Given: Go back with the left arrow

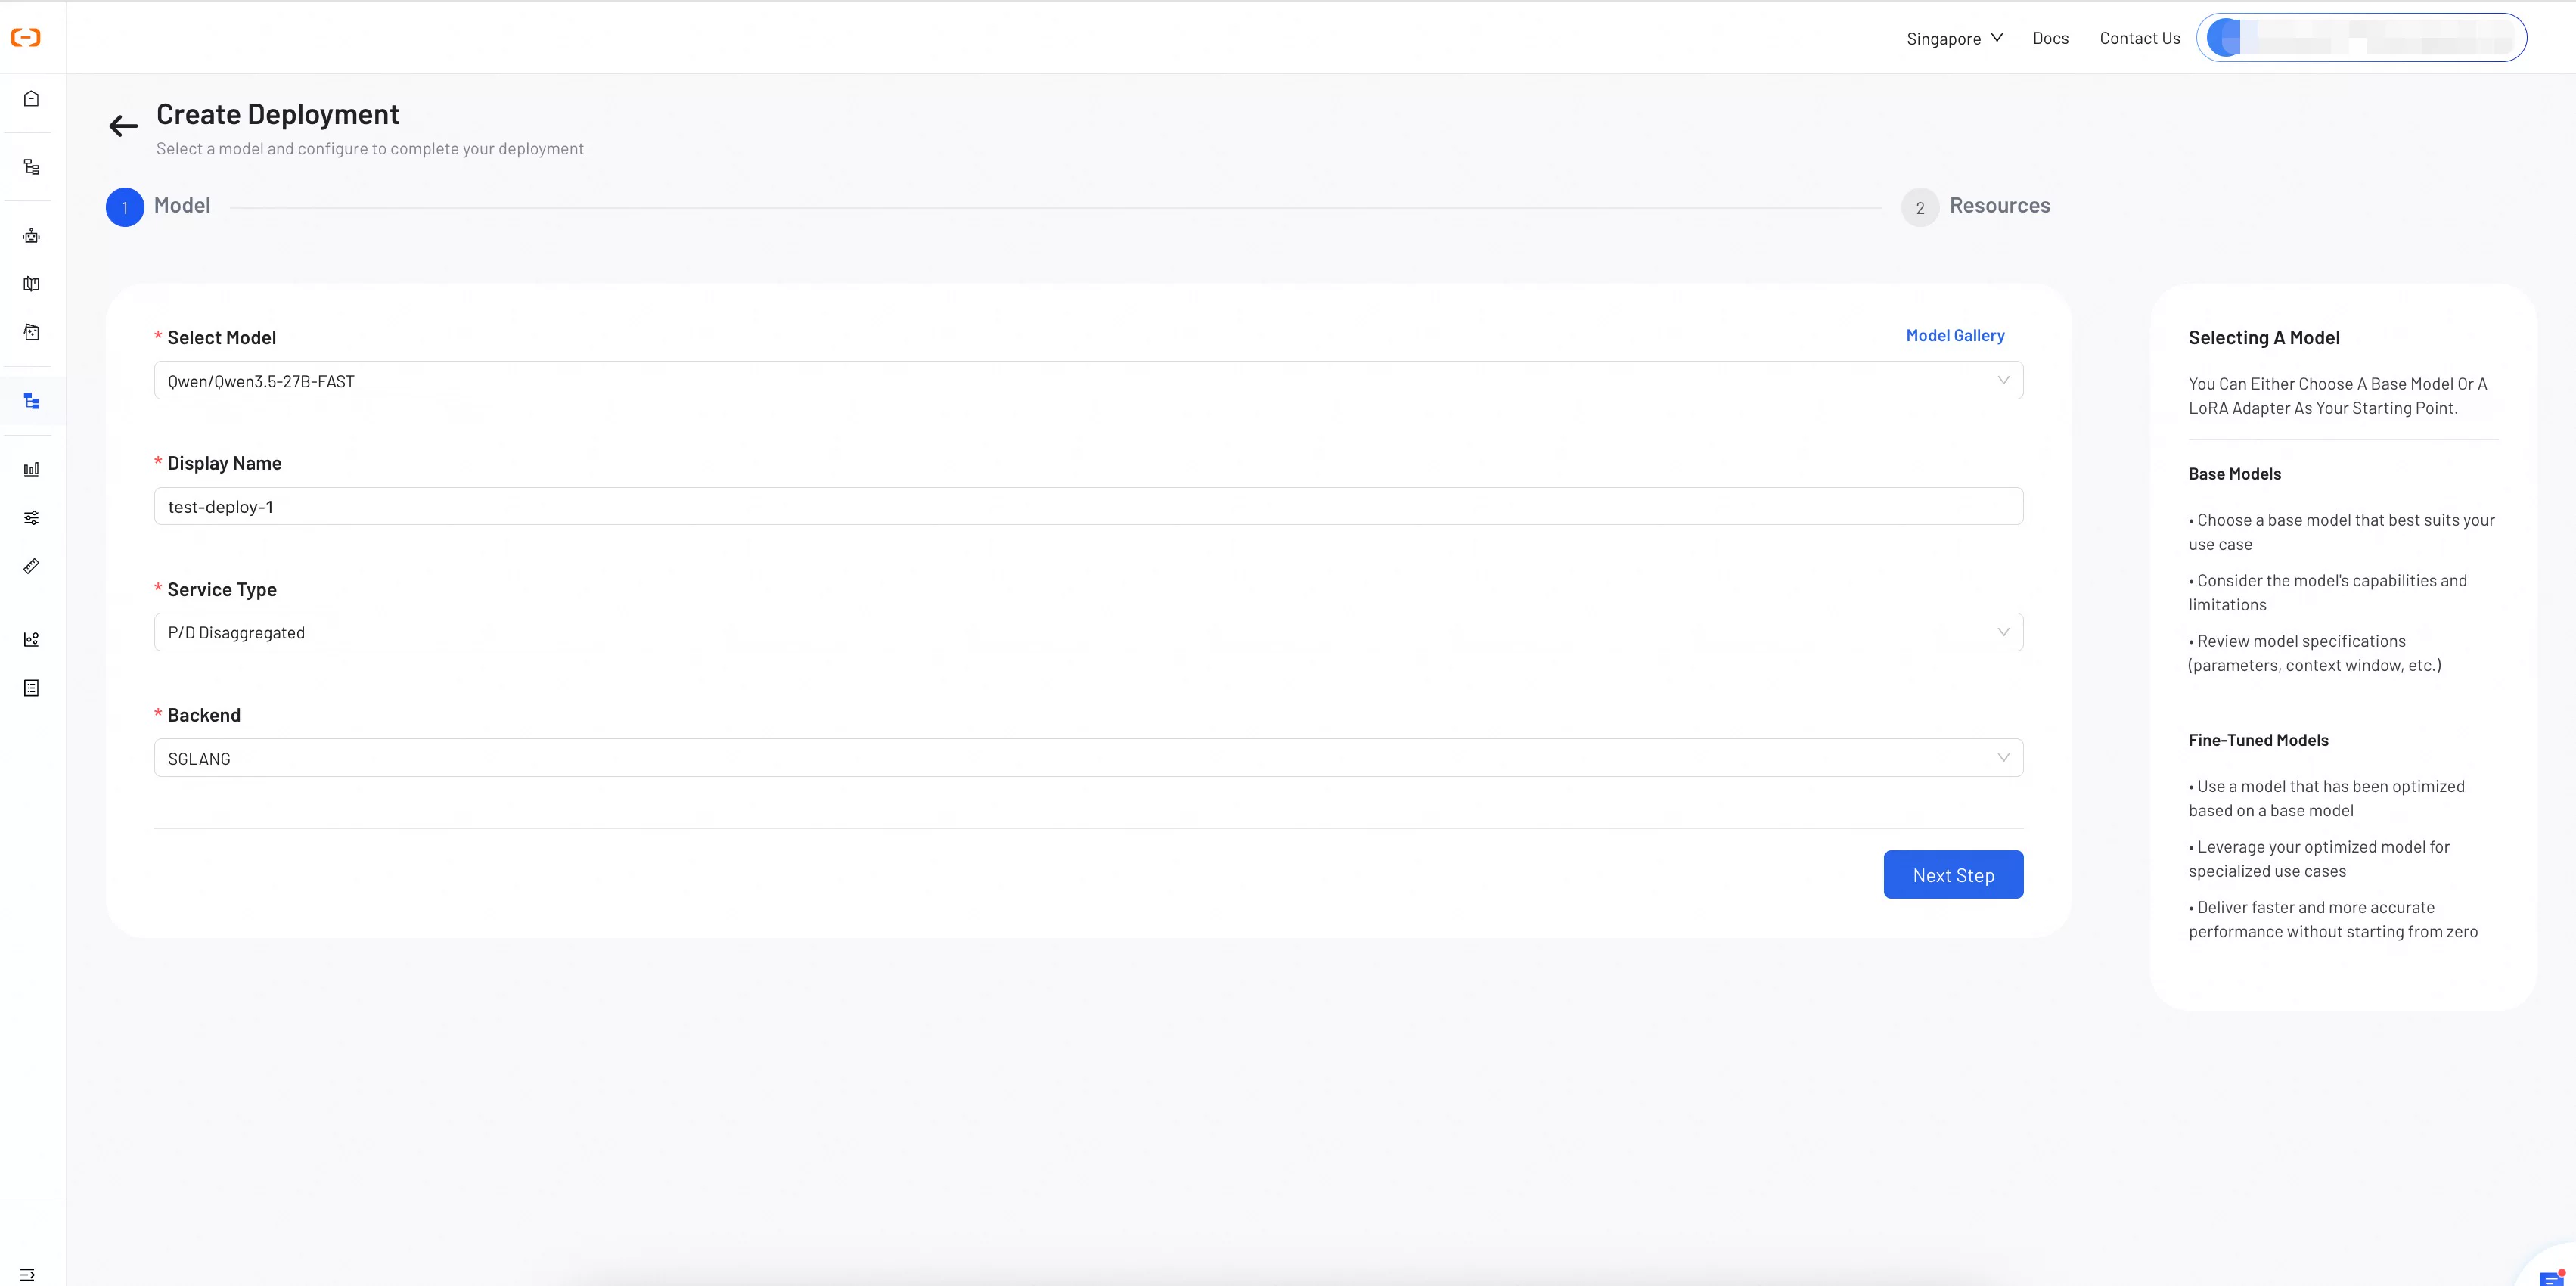Looking at the screenshot, I should tap(123, 126).
